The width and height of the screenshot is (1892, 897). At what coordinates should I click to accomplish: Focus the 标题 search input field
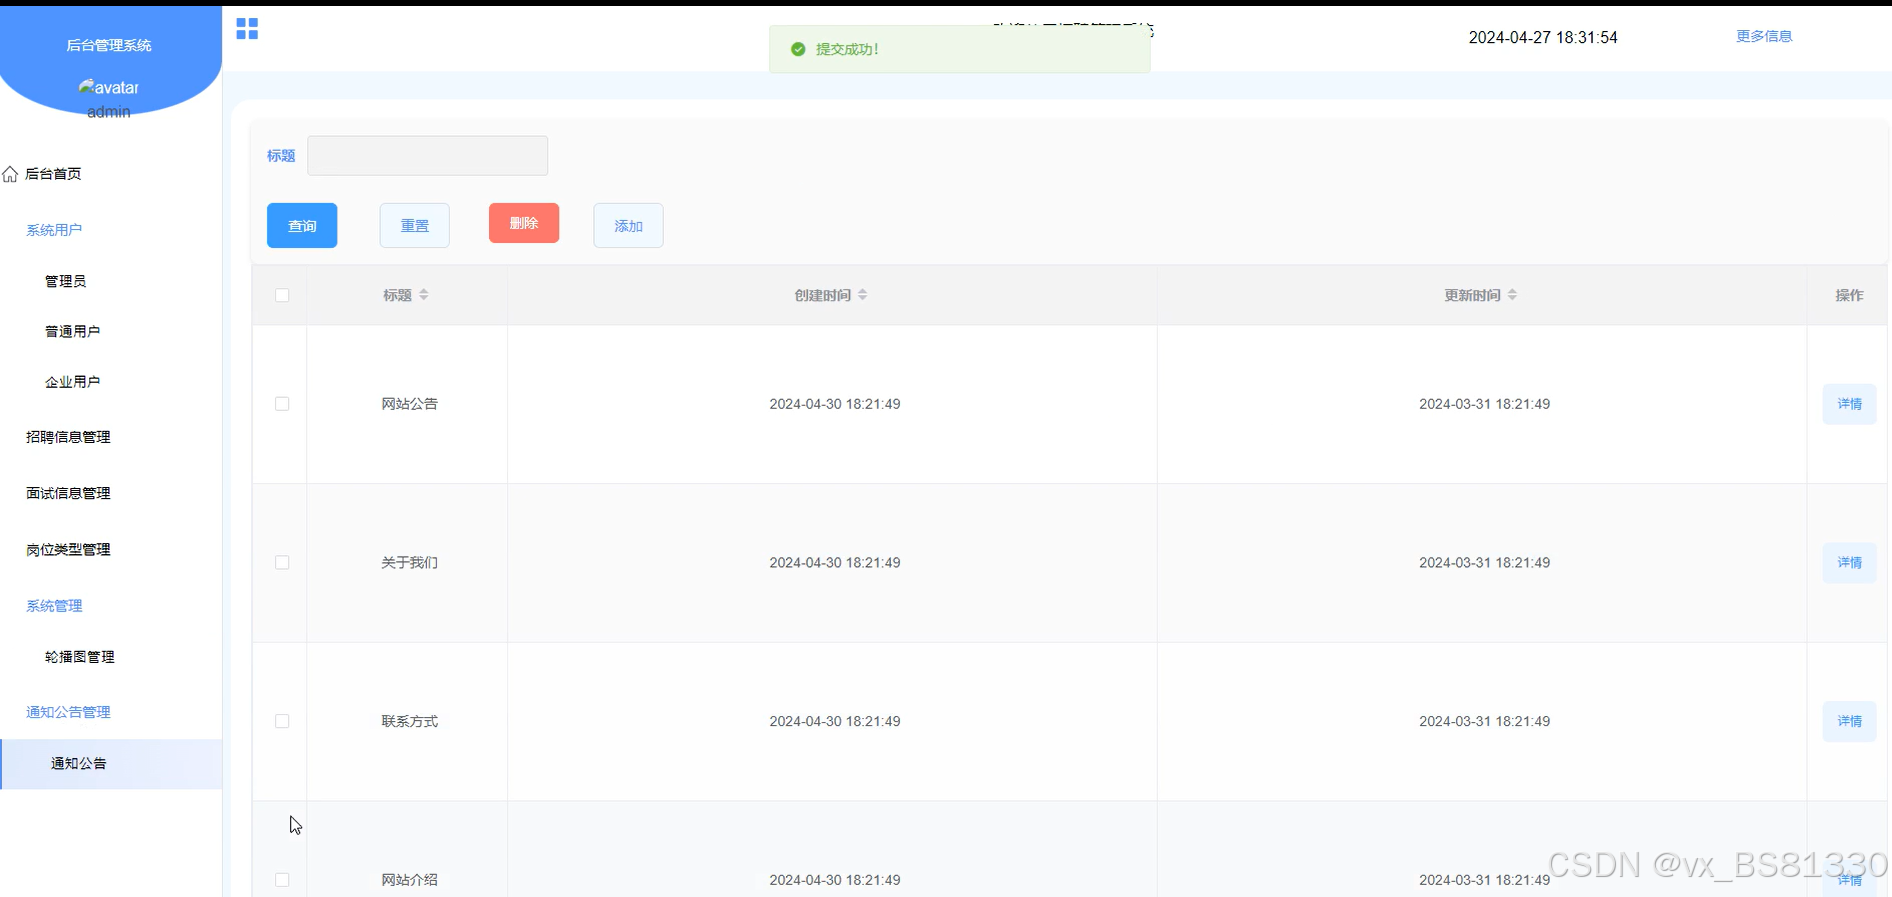(427, 156)
